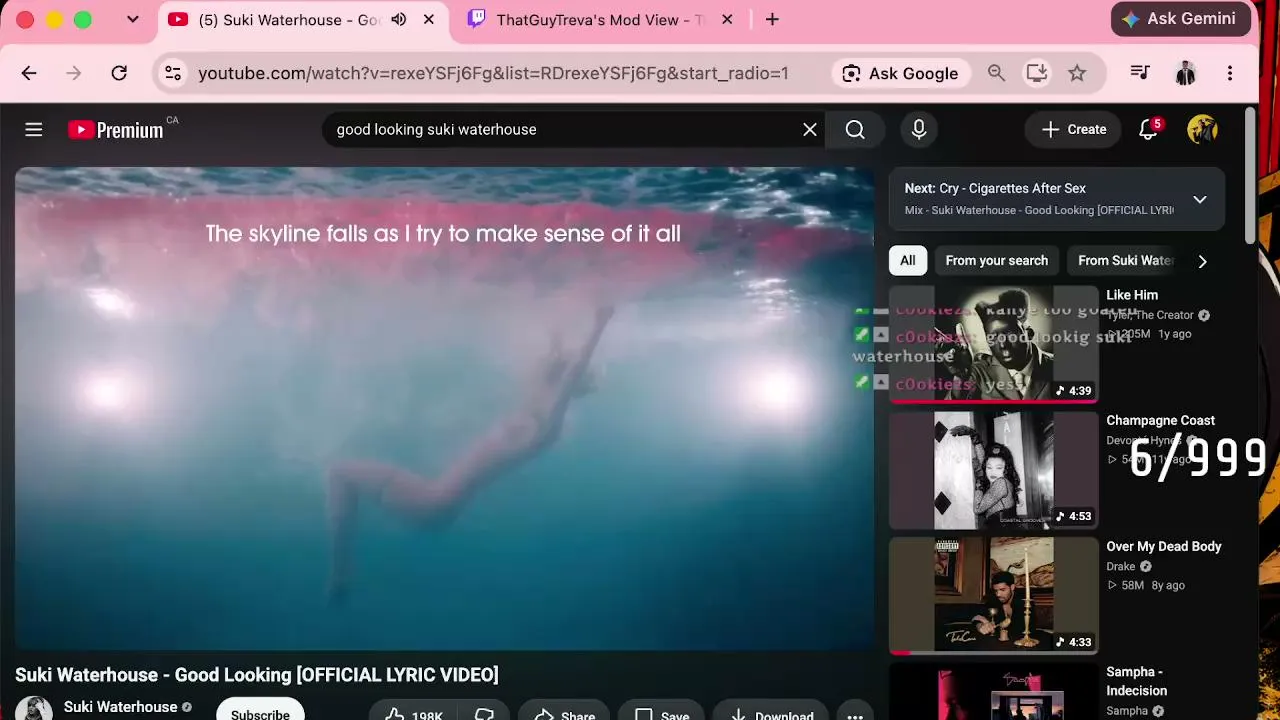Viewport: 1280px width, 720px height.
Task: Open a new browser tab
Action: 772,19
